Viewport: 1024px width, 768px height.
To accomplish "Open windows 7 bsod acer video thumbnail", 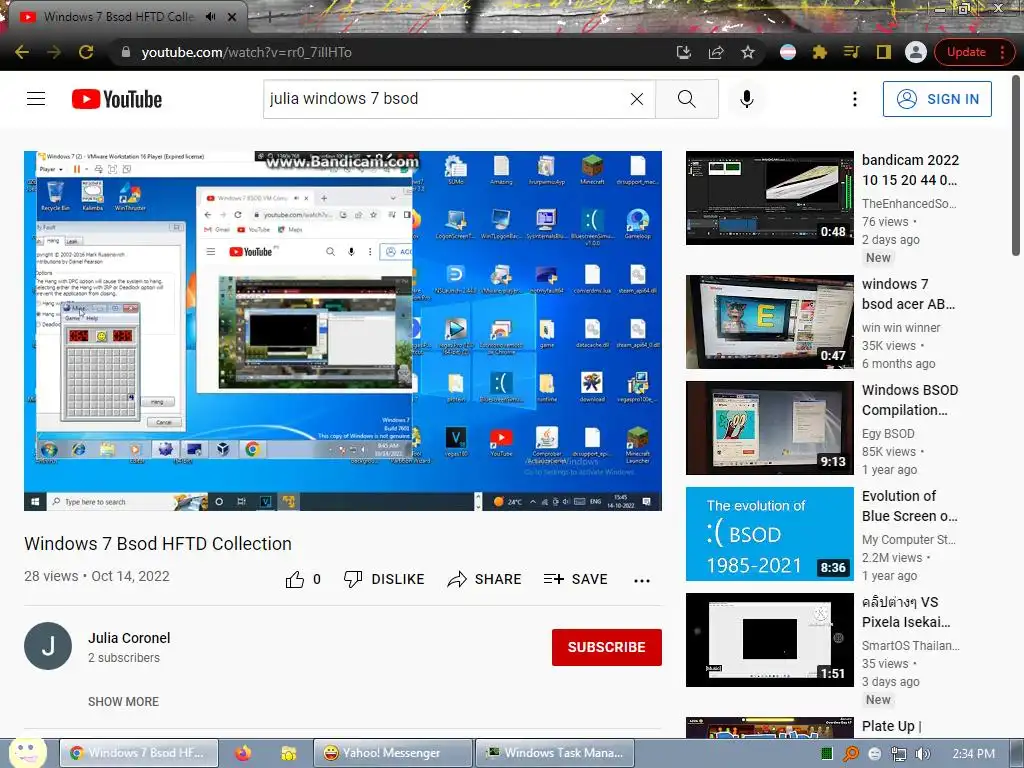I will [769, 322].
